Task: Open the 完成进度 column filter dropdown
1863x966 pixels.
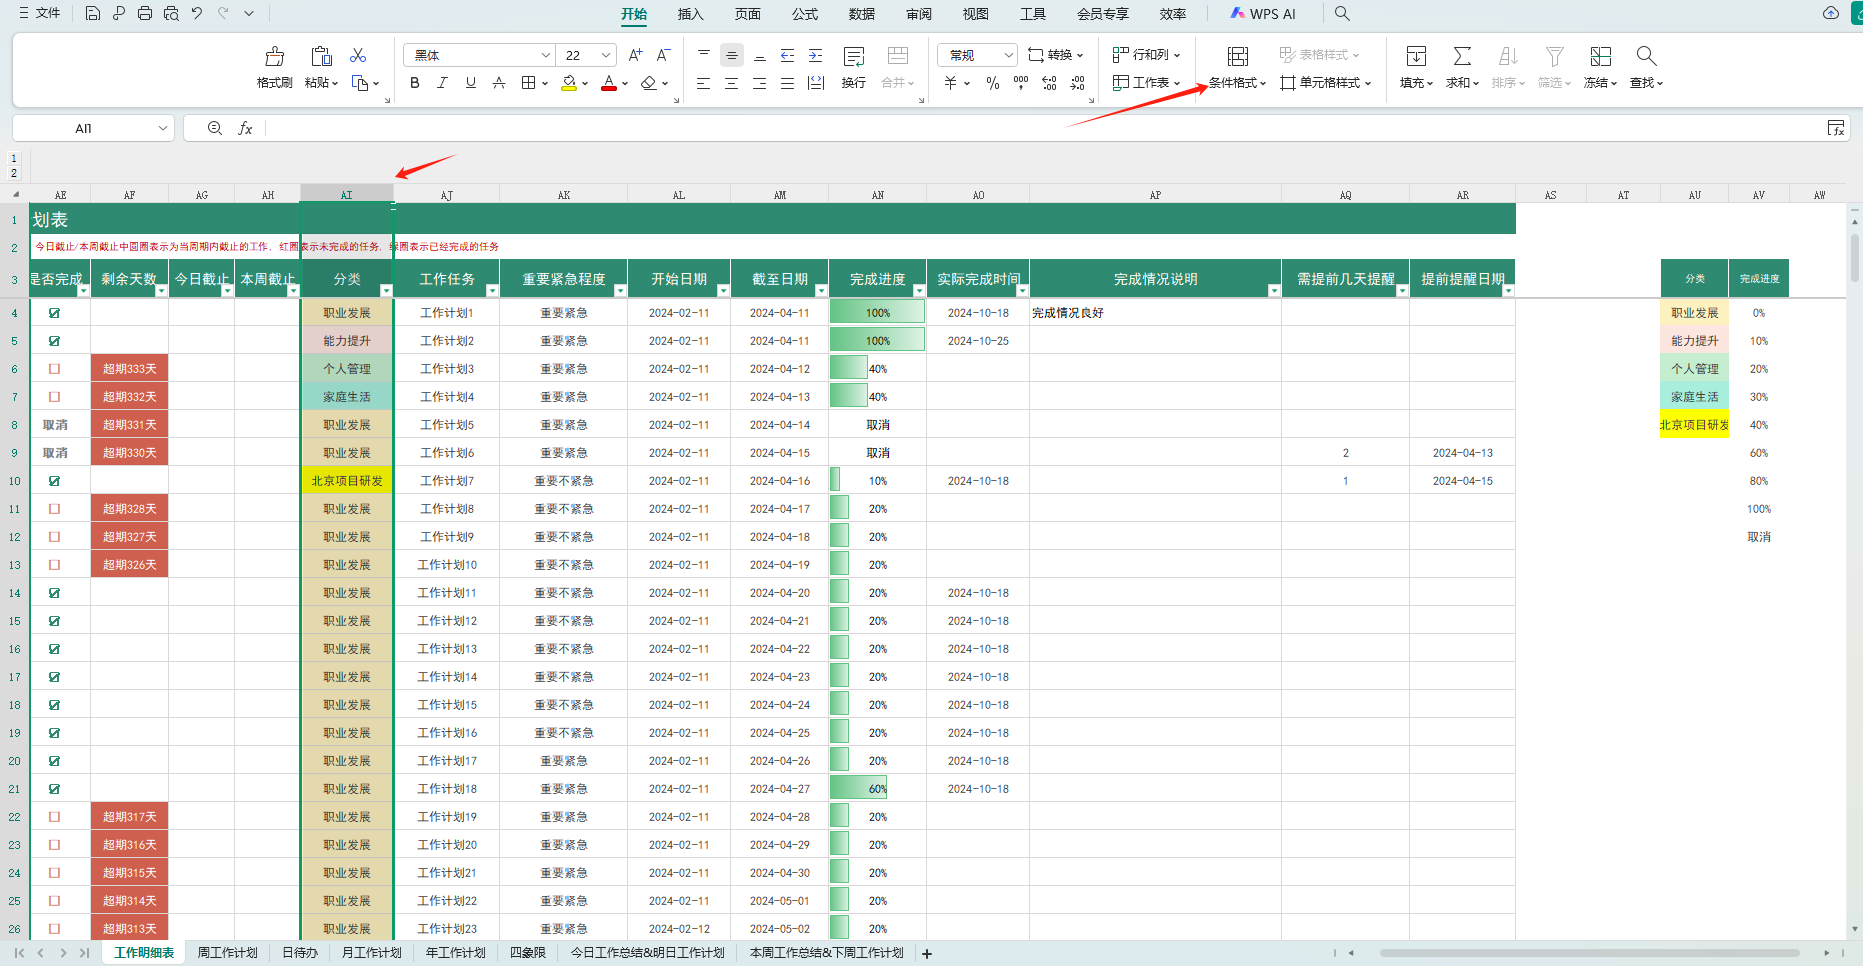Action: point(919,291)
